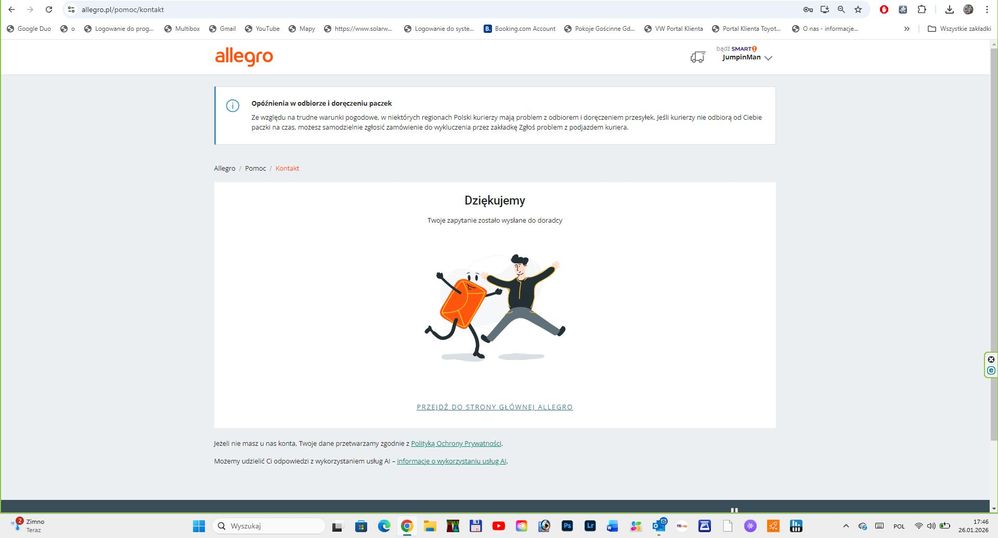Open the YouTube bookmark

262,29
